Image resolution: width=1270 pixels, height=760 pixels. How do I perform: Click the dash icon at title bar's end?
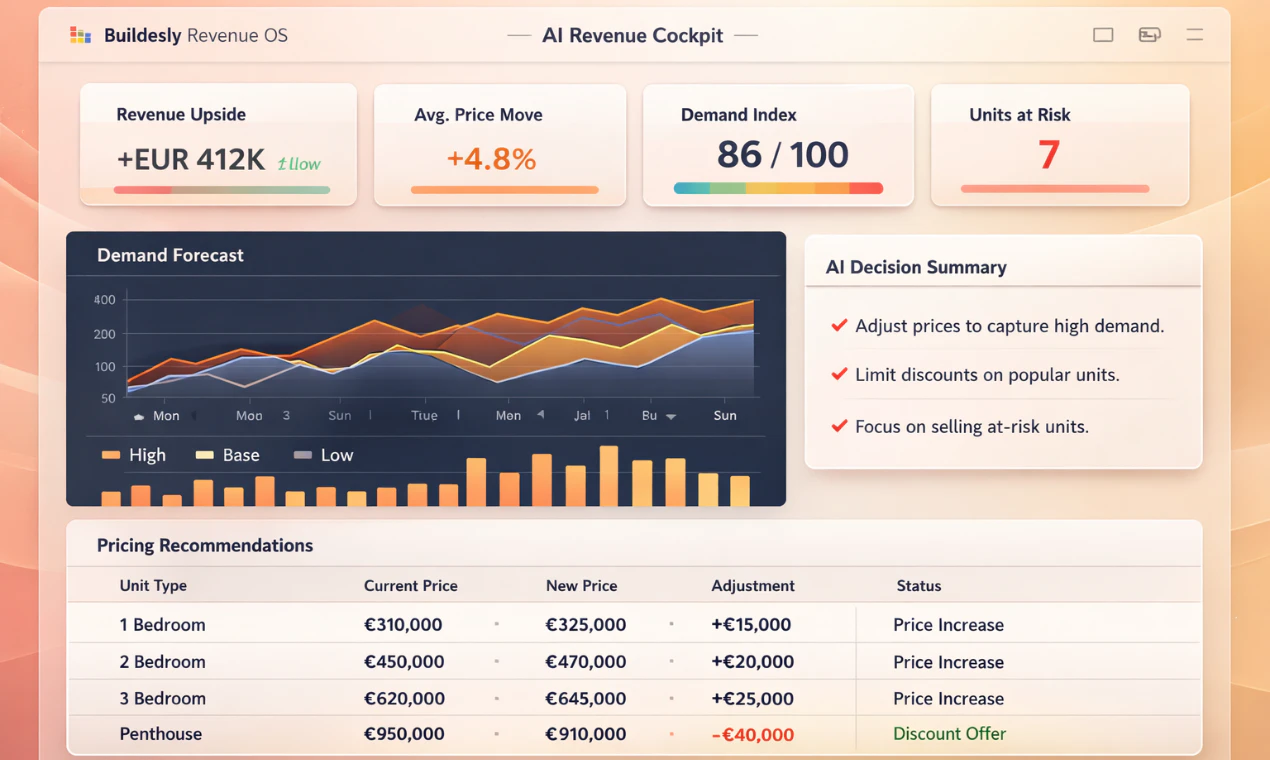1194,35
